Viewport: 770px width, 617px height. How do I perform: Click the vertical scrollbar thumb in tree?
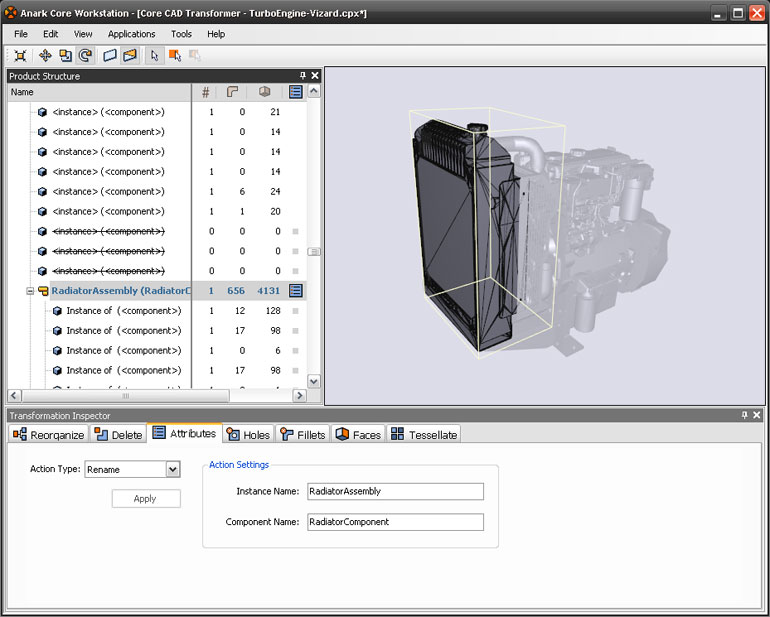pyautogui.click(x=314, y=252)
